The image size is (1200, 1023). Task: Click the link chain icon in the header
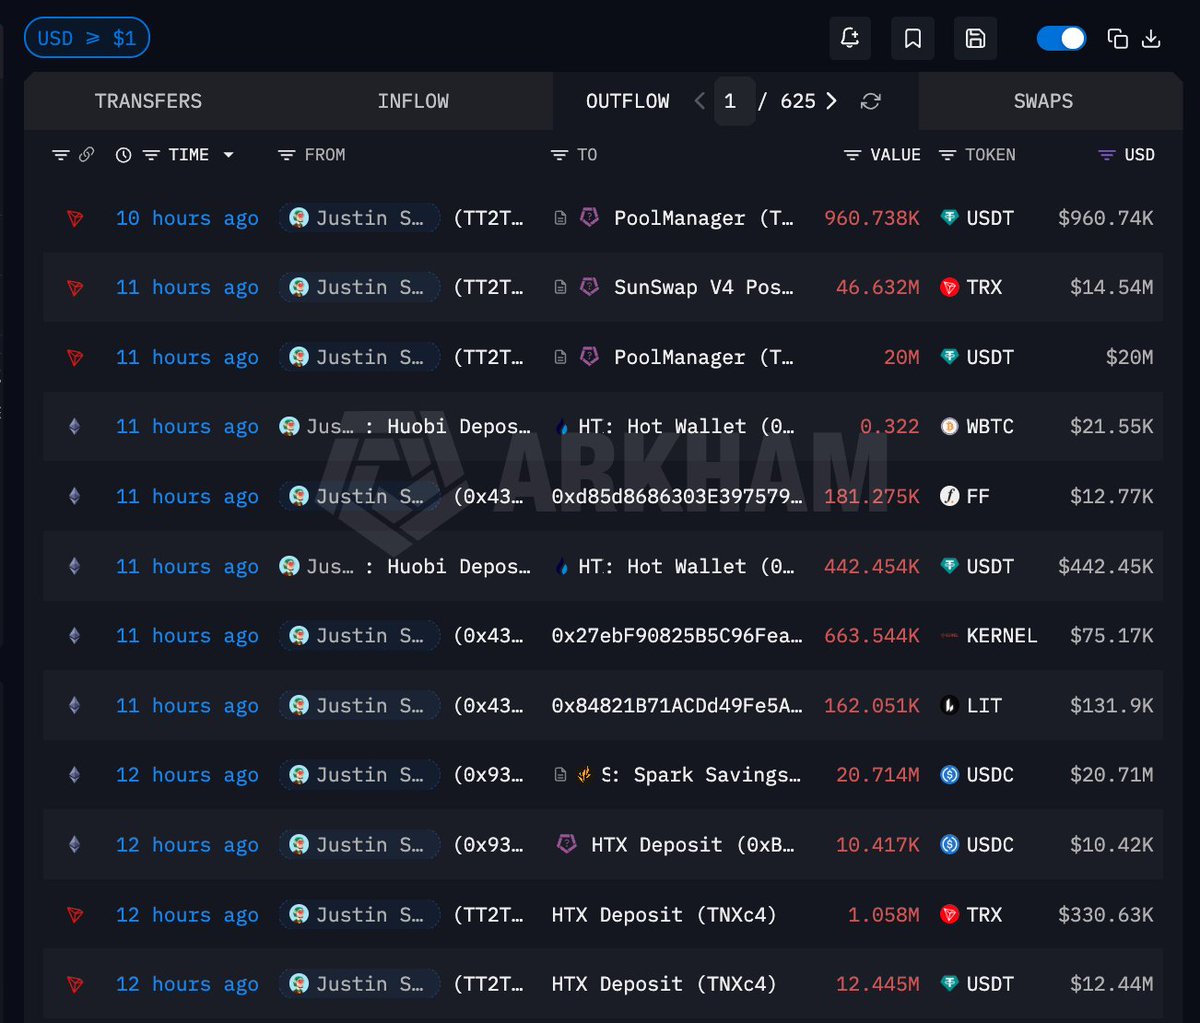87,155
